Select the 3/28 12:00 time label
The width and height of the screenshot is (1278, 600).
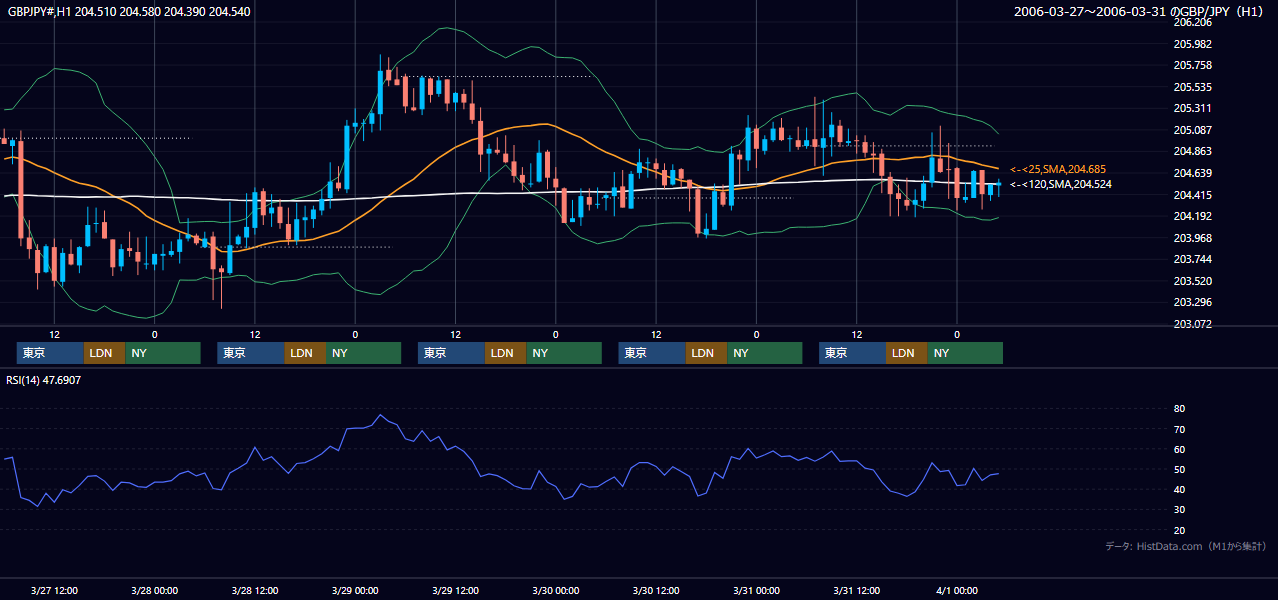[x=255, y=590]
